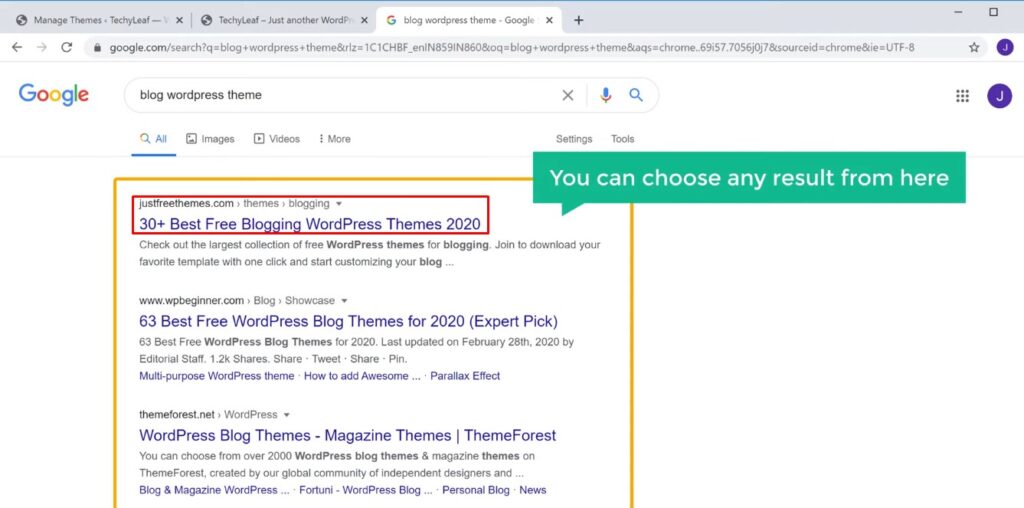
Task: Open WordPress Blog Themes ThemeForest result
Action: click(x=347, y=436)
